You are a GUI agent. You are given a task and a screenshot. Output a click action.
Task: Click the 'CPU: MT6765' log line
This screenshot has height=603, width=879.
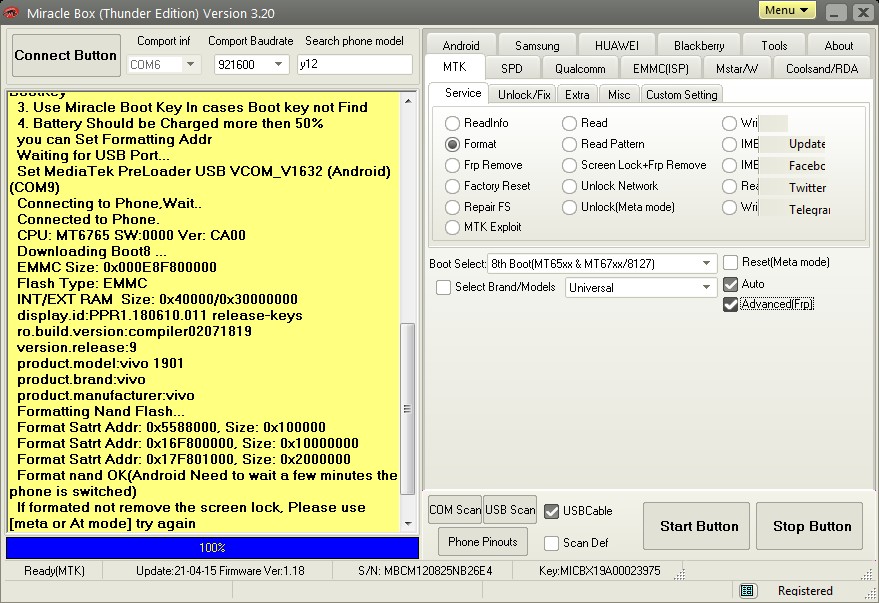coord(131,235)
